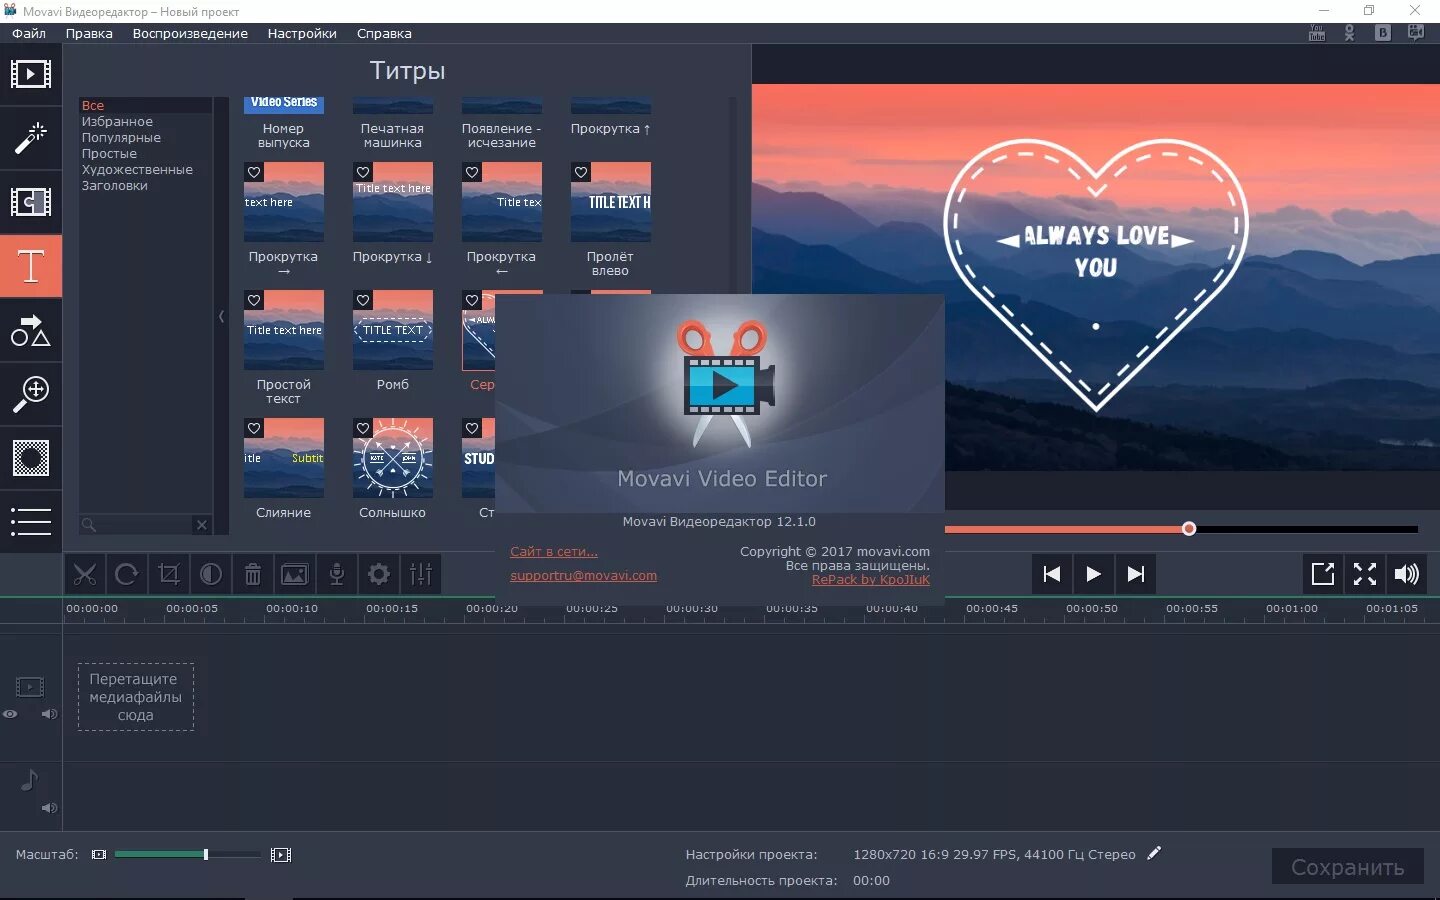Open the image properties toolbar icon

pos(295,574)
